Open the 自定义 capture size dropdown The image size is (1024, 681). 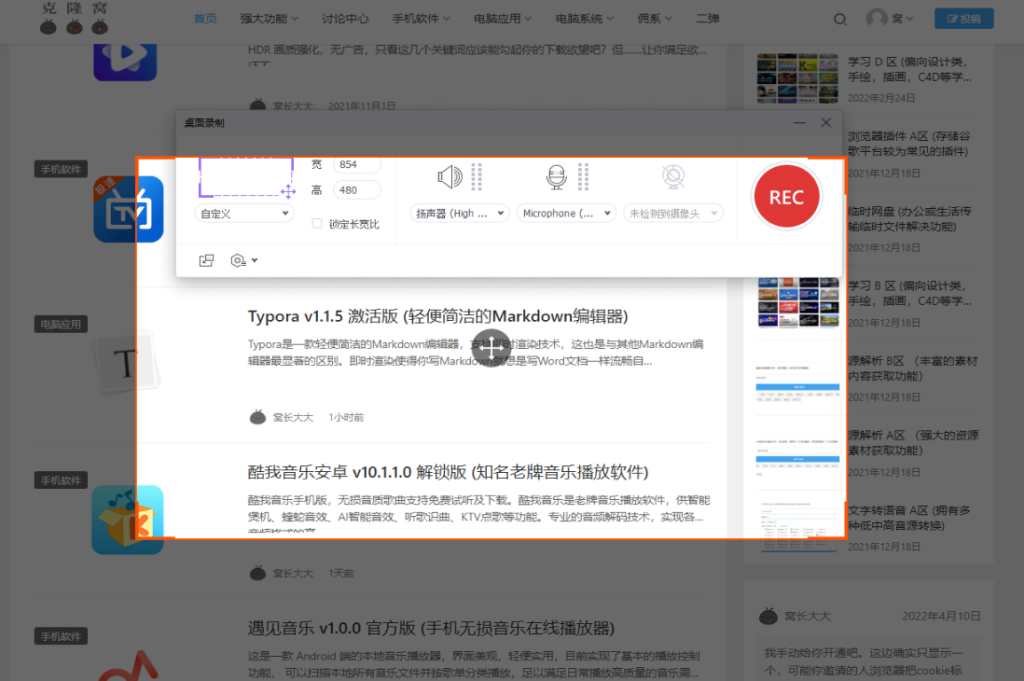244,214
